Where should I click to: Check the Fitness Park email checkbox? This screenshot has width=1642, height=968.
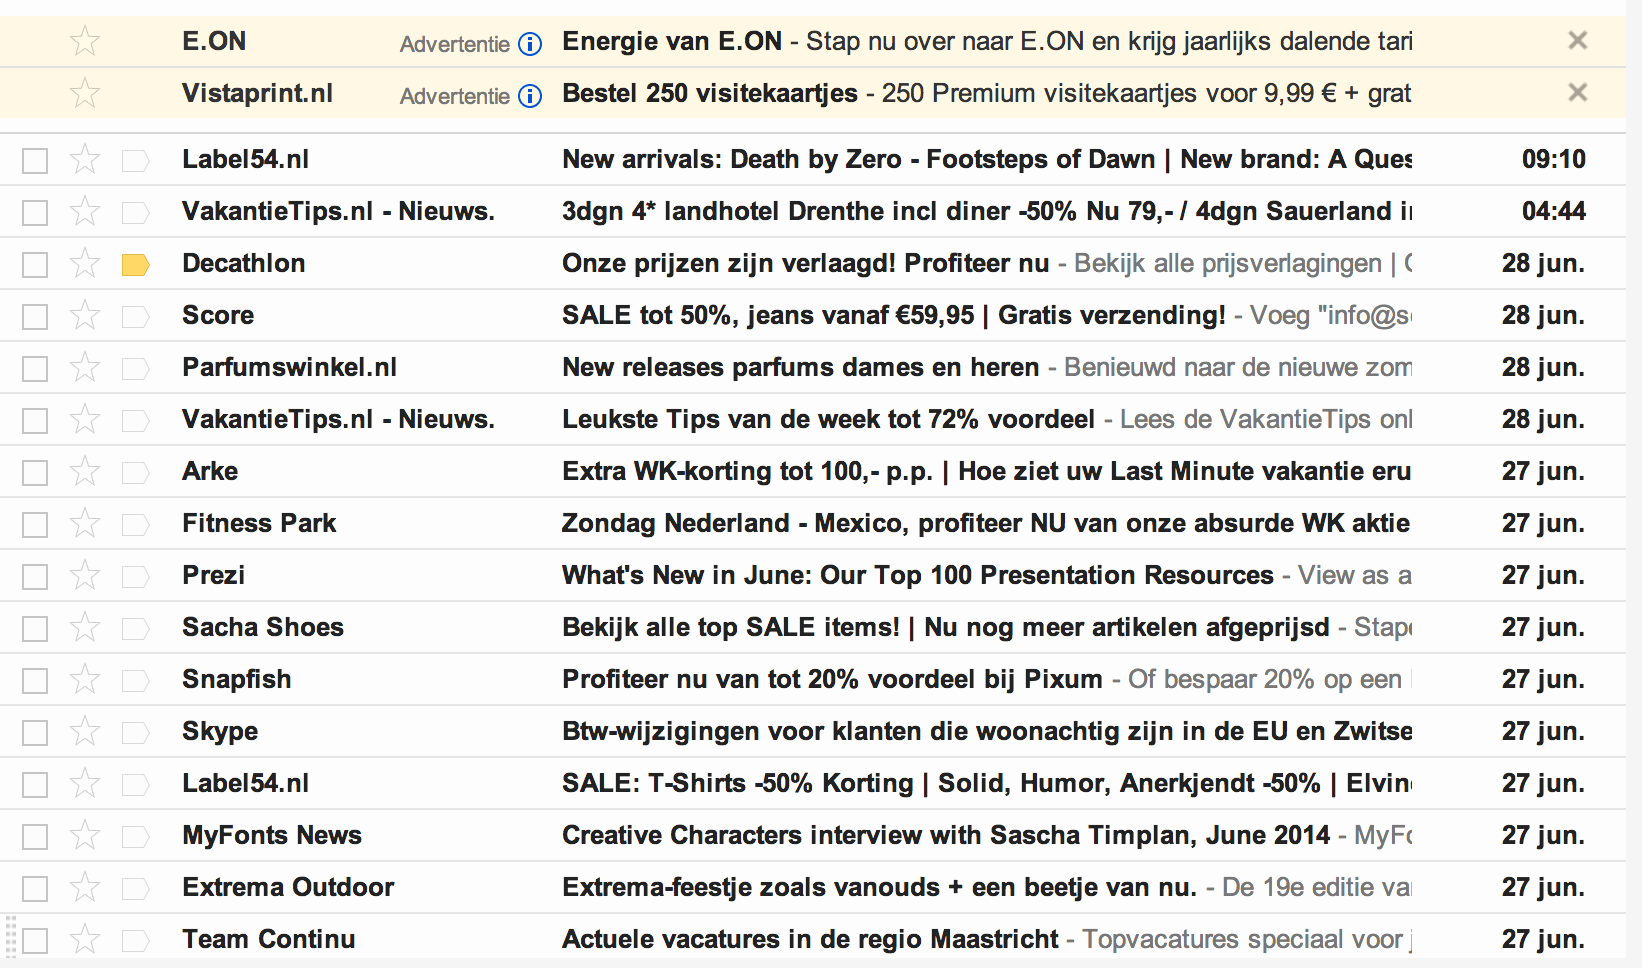click(x=35, y=525)
